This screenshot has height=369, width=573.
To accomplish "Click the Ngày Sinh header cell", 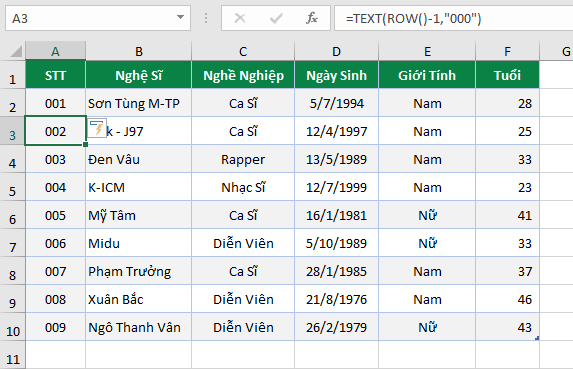I will [337, 75].
